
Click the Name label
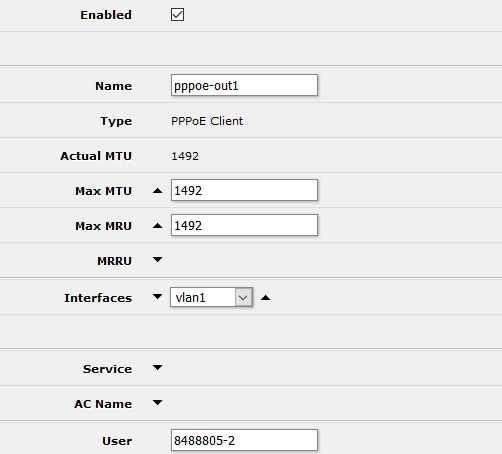tap(114, 86)
